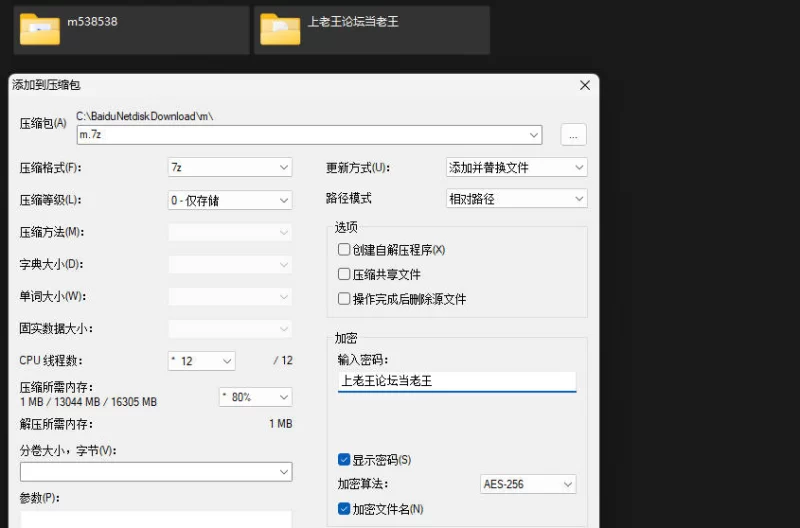The height and width of the screenshot is (528, 800).
Task: Click the 参数 parameters input field
Action: 156,519
